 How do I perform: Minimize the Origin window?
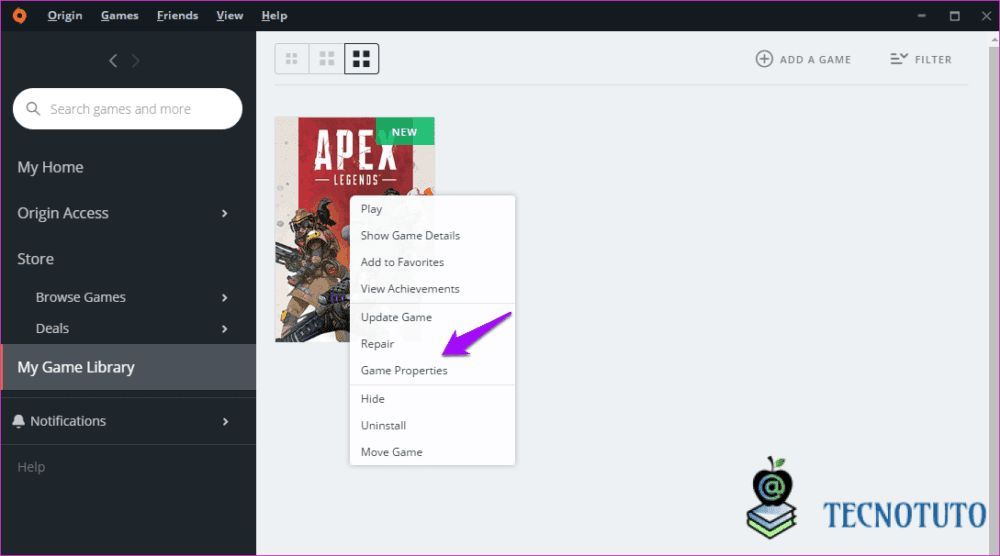click(922, 15)
